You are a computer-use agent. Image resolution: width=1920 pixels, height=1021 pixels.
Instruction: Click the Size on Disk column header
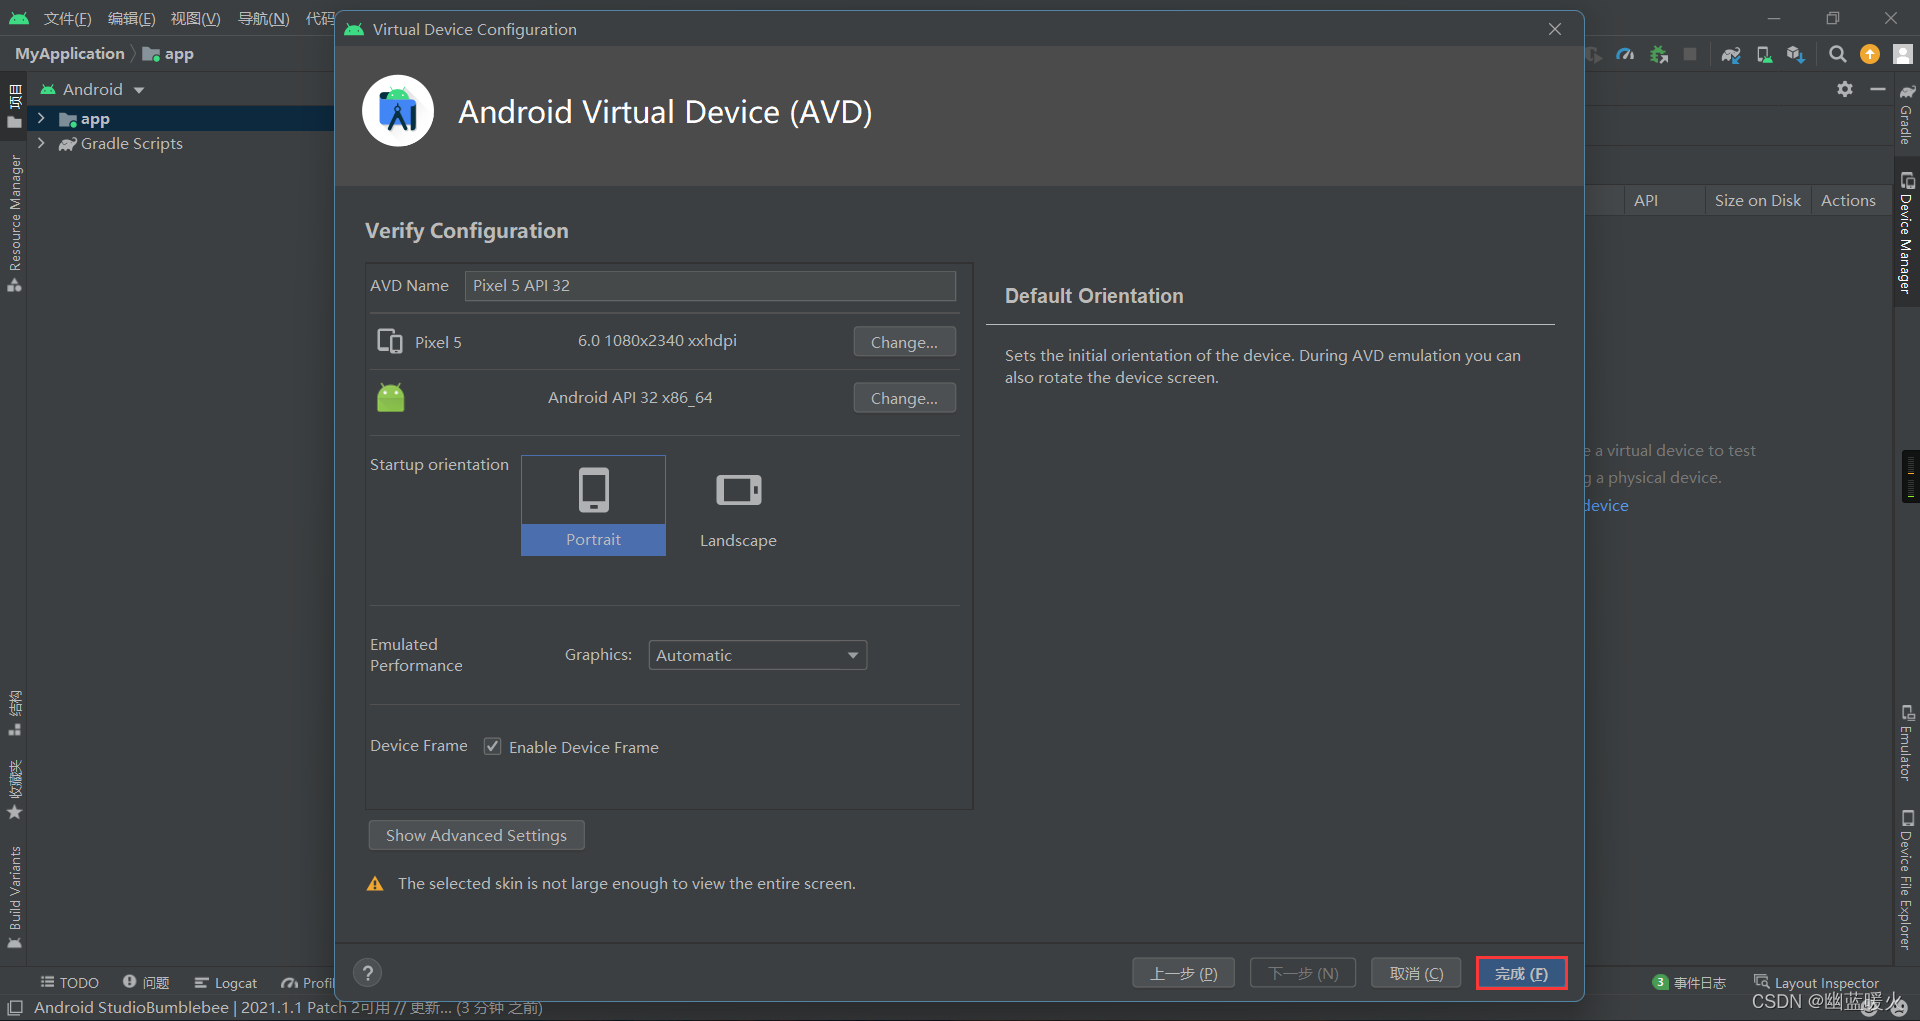pos(1757,200)
